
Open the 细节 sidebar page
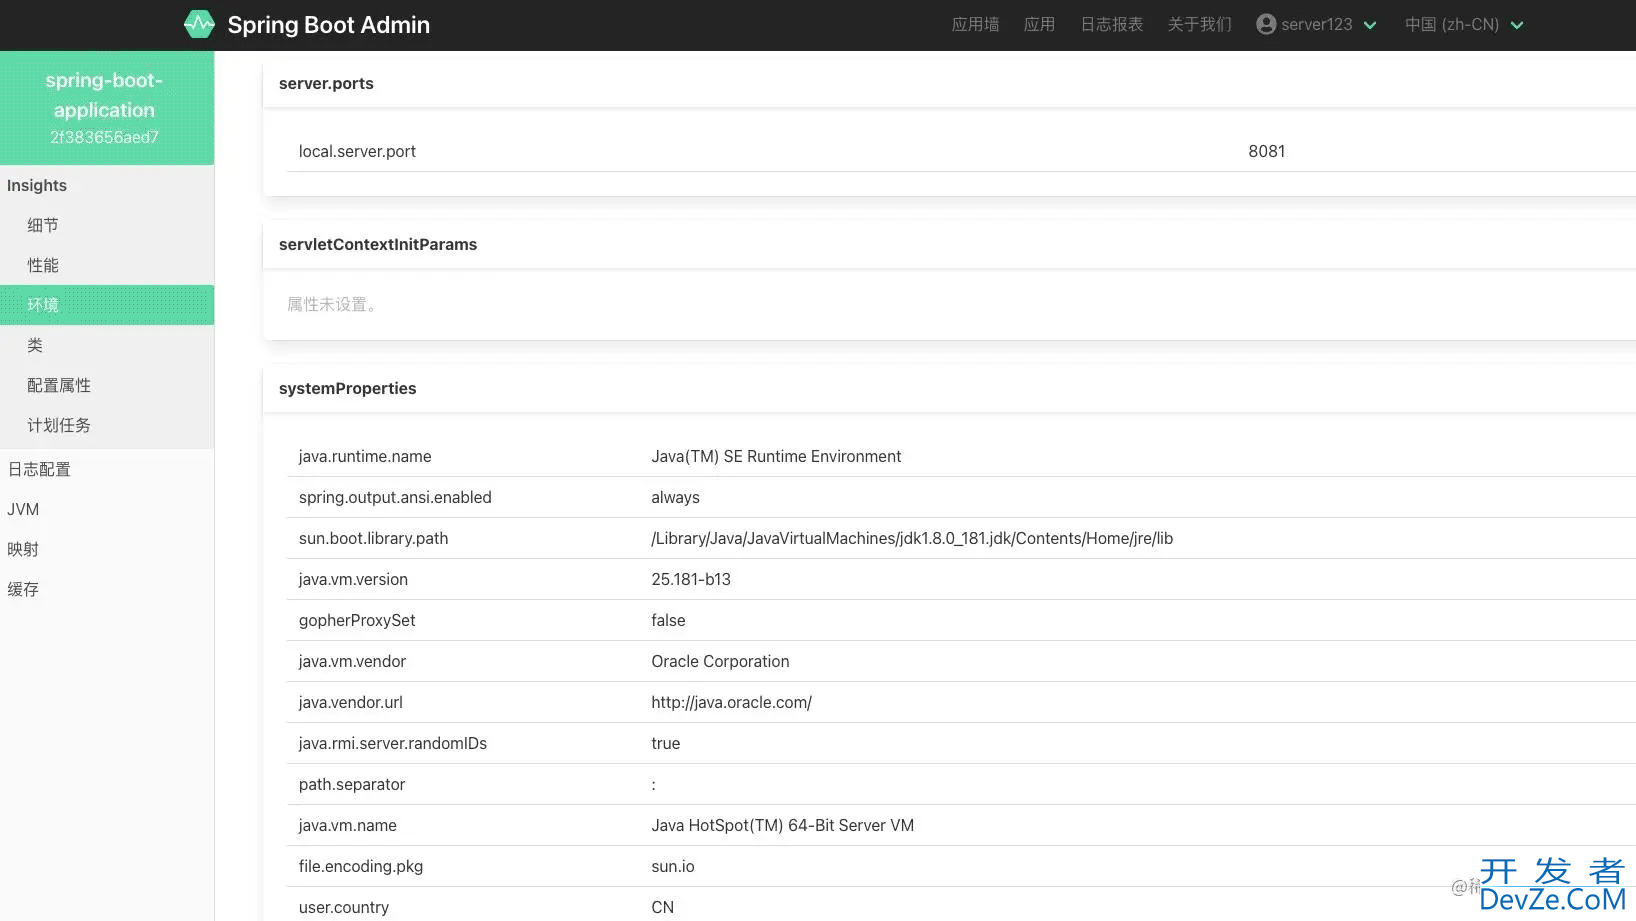point(107,225)
